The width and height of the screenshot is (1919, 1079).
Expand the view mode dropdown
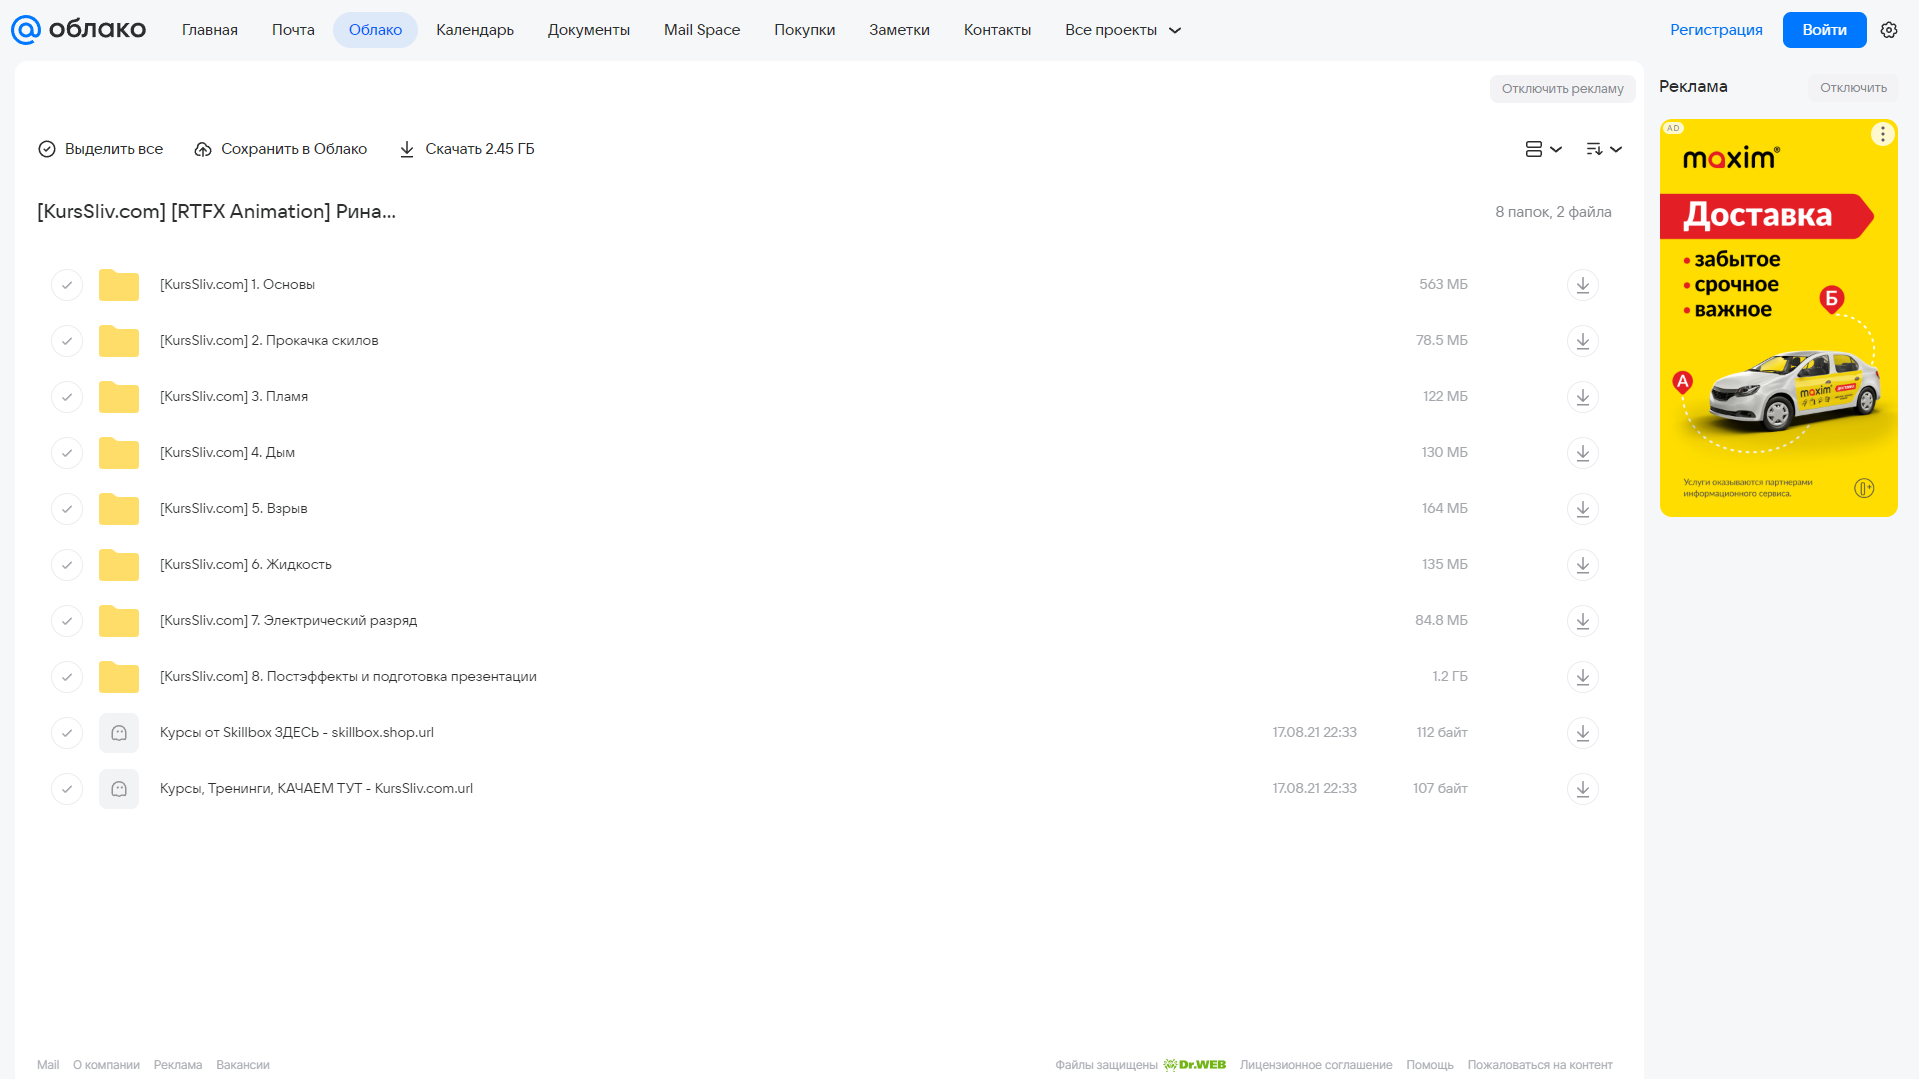(x=1543, y=149)
